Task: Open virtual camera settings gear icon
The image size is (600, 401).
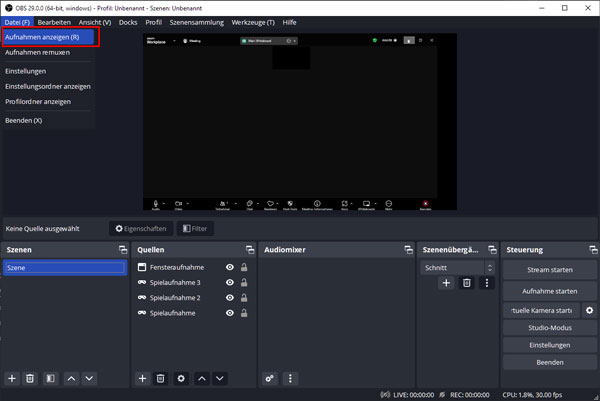Action: point(589,310)
